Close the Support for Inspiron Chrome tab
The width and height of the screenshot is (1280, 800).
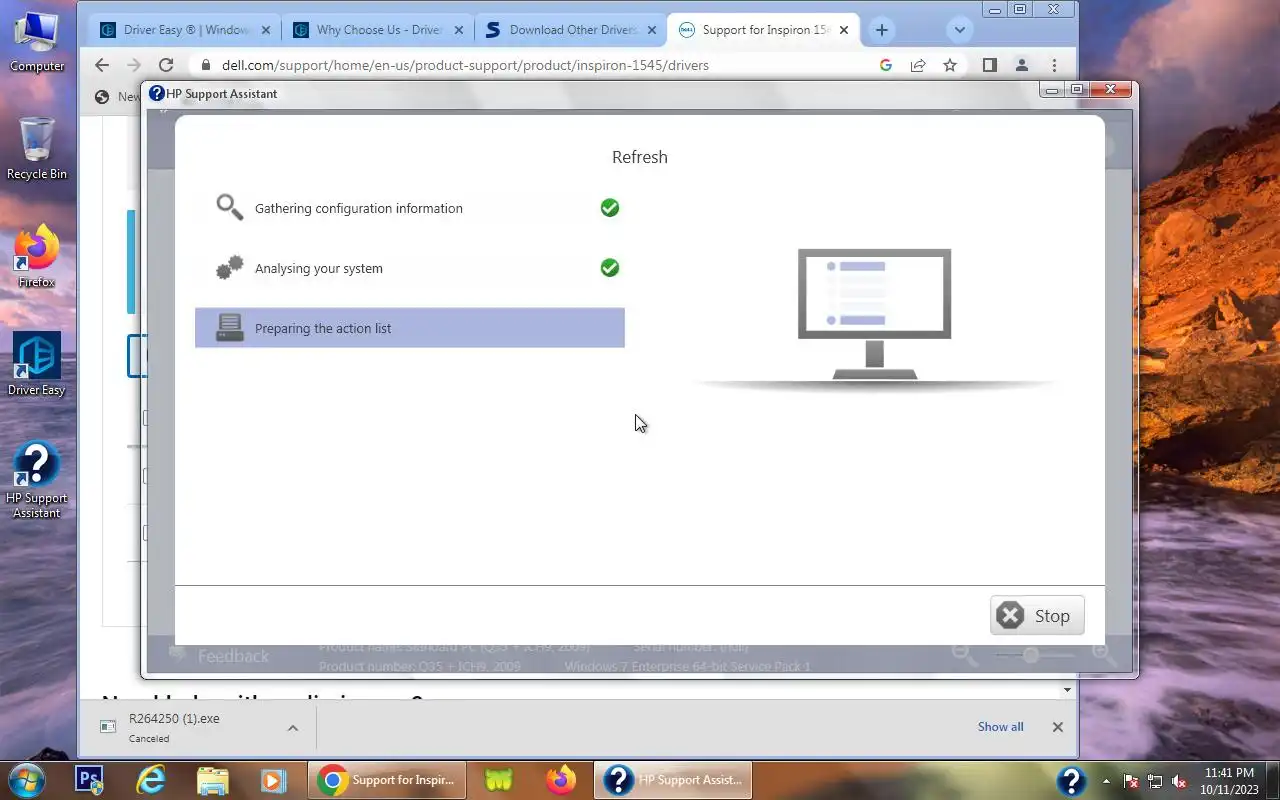844,30
